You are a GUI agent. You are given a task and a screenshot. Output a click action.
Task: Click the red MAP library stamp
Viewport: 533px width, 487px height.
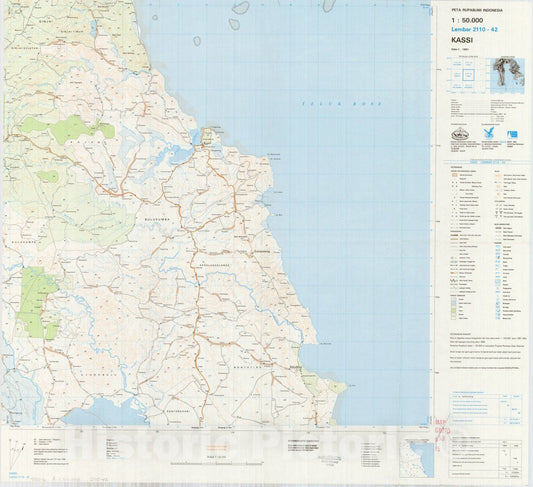tap(443, 434)
